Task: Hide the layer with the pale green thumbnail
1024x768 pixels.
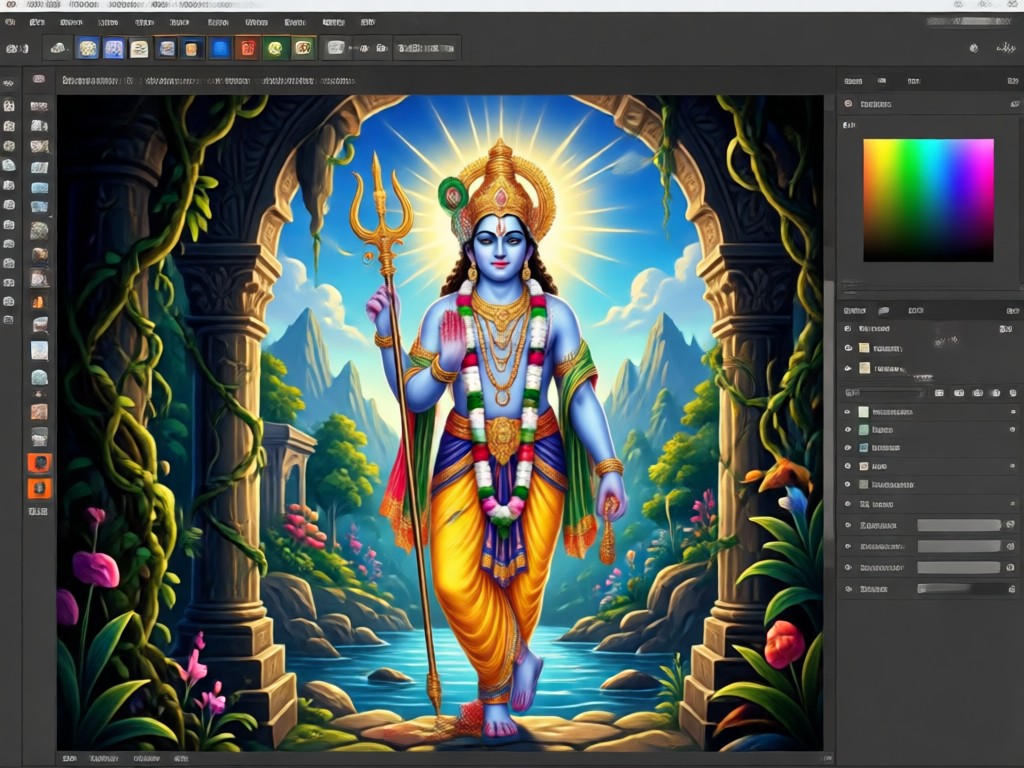Action: click(x=848, y=412)
